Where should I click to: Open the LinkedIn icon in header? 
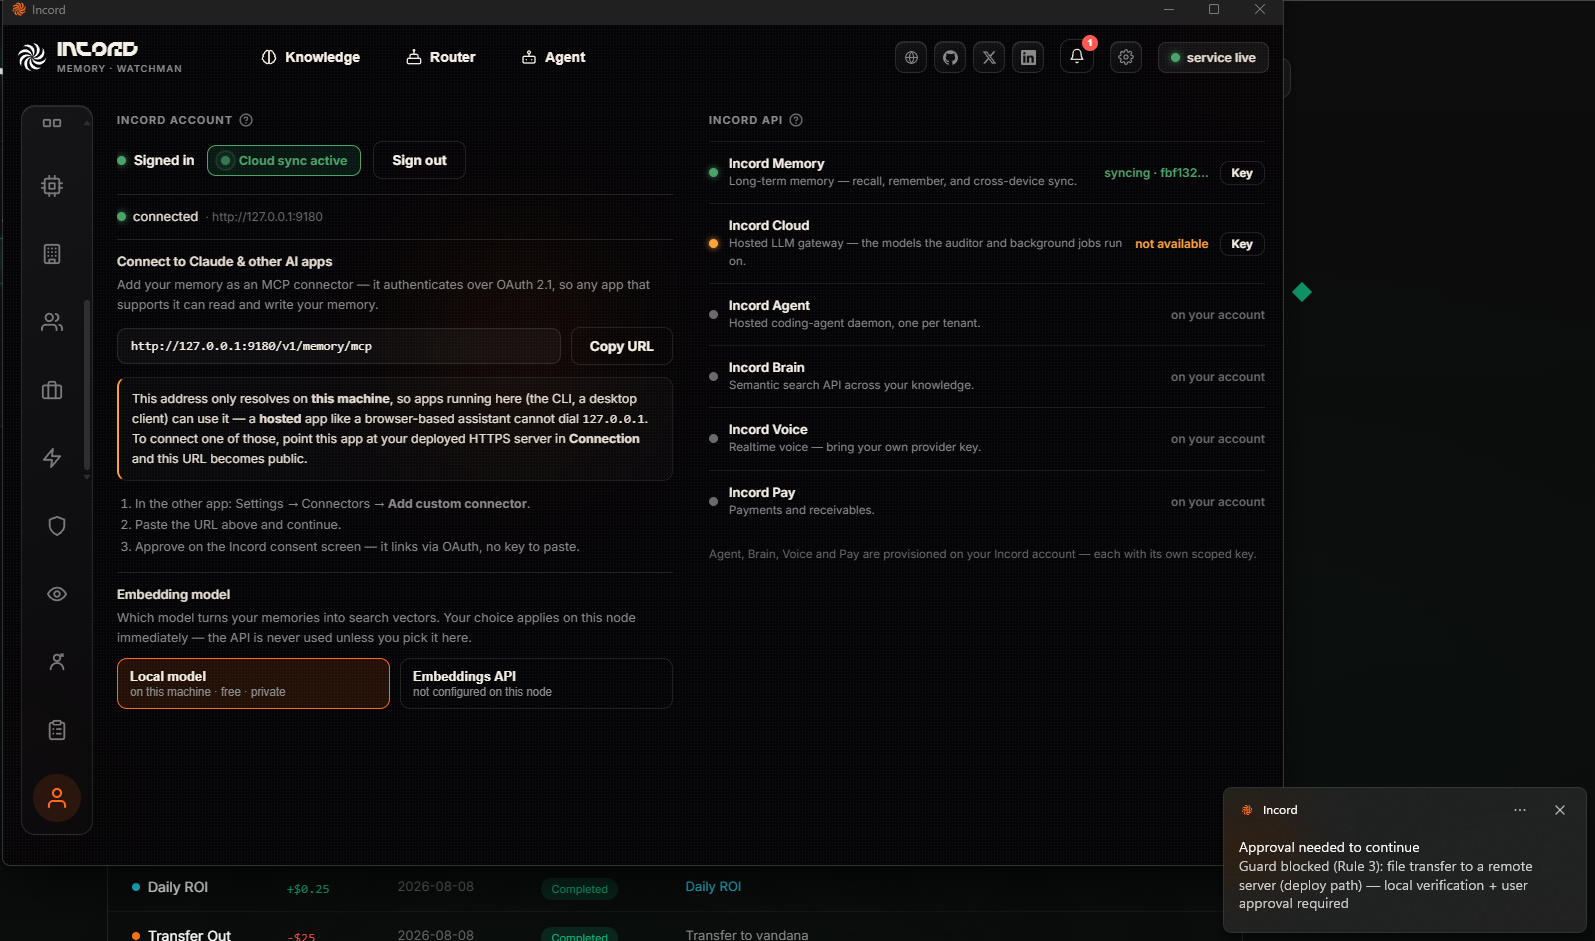click(x=1028, y=57)
